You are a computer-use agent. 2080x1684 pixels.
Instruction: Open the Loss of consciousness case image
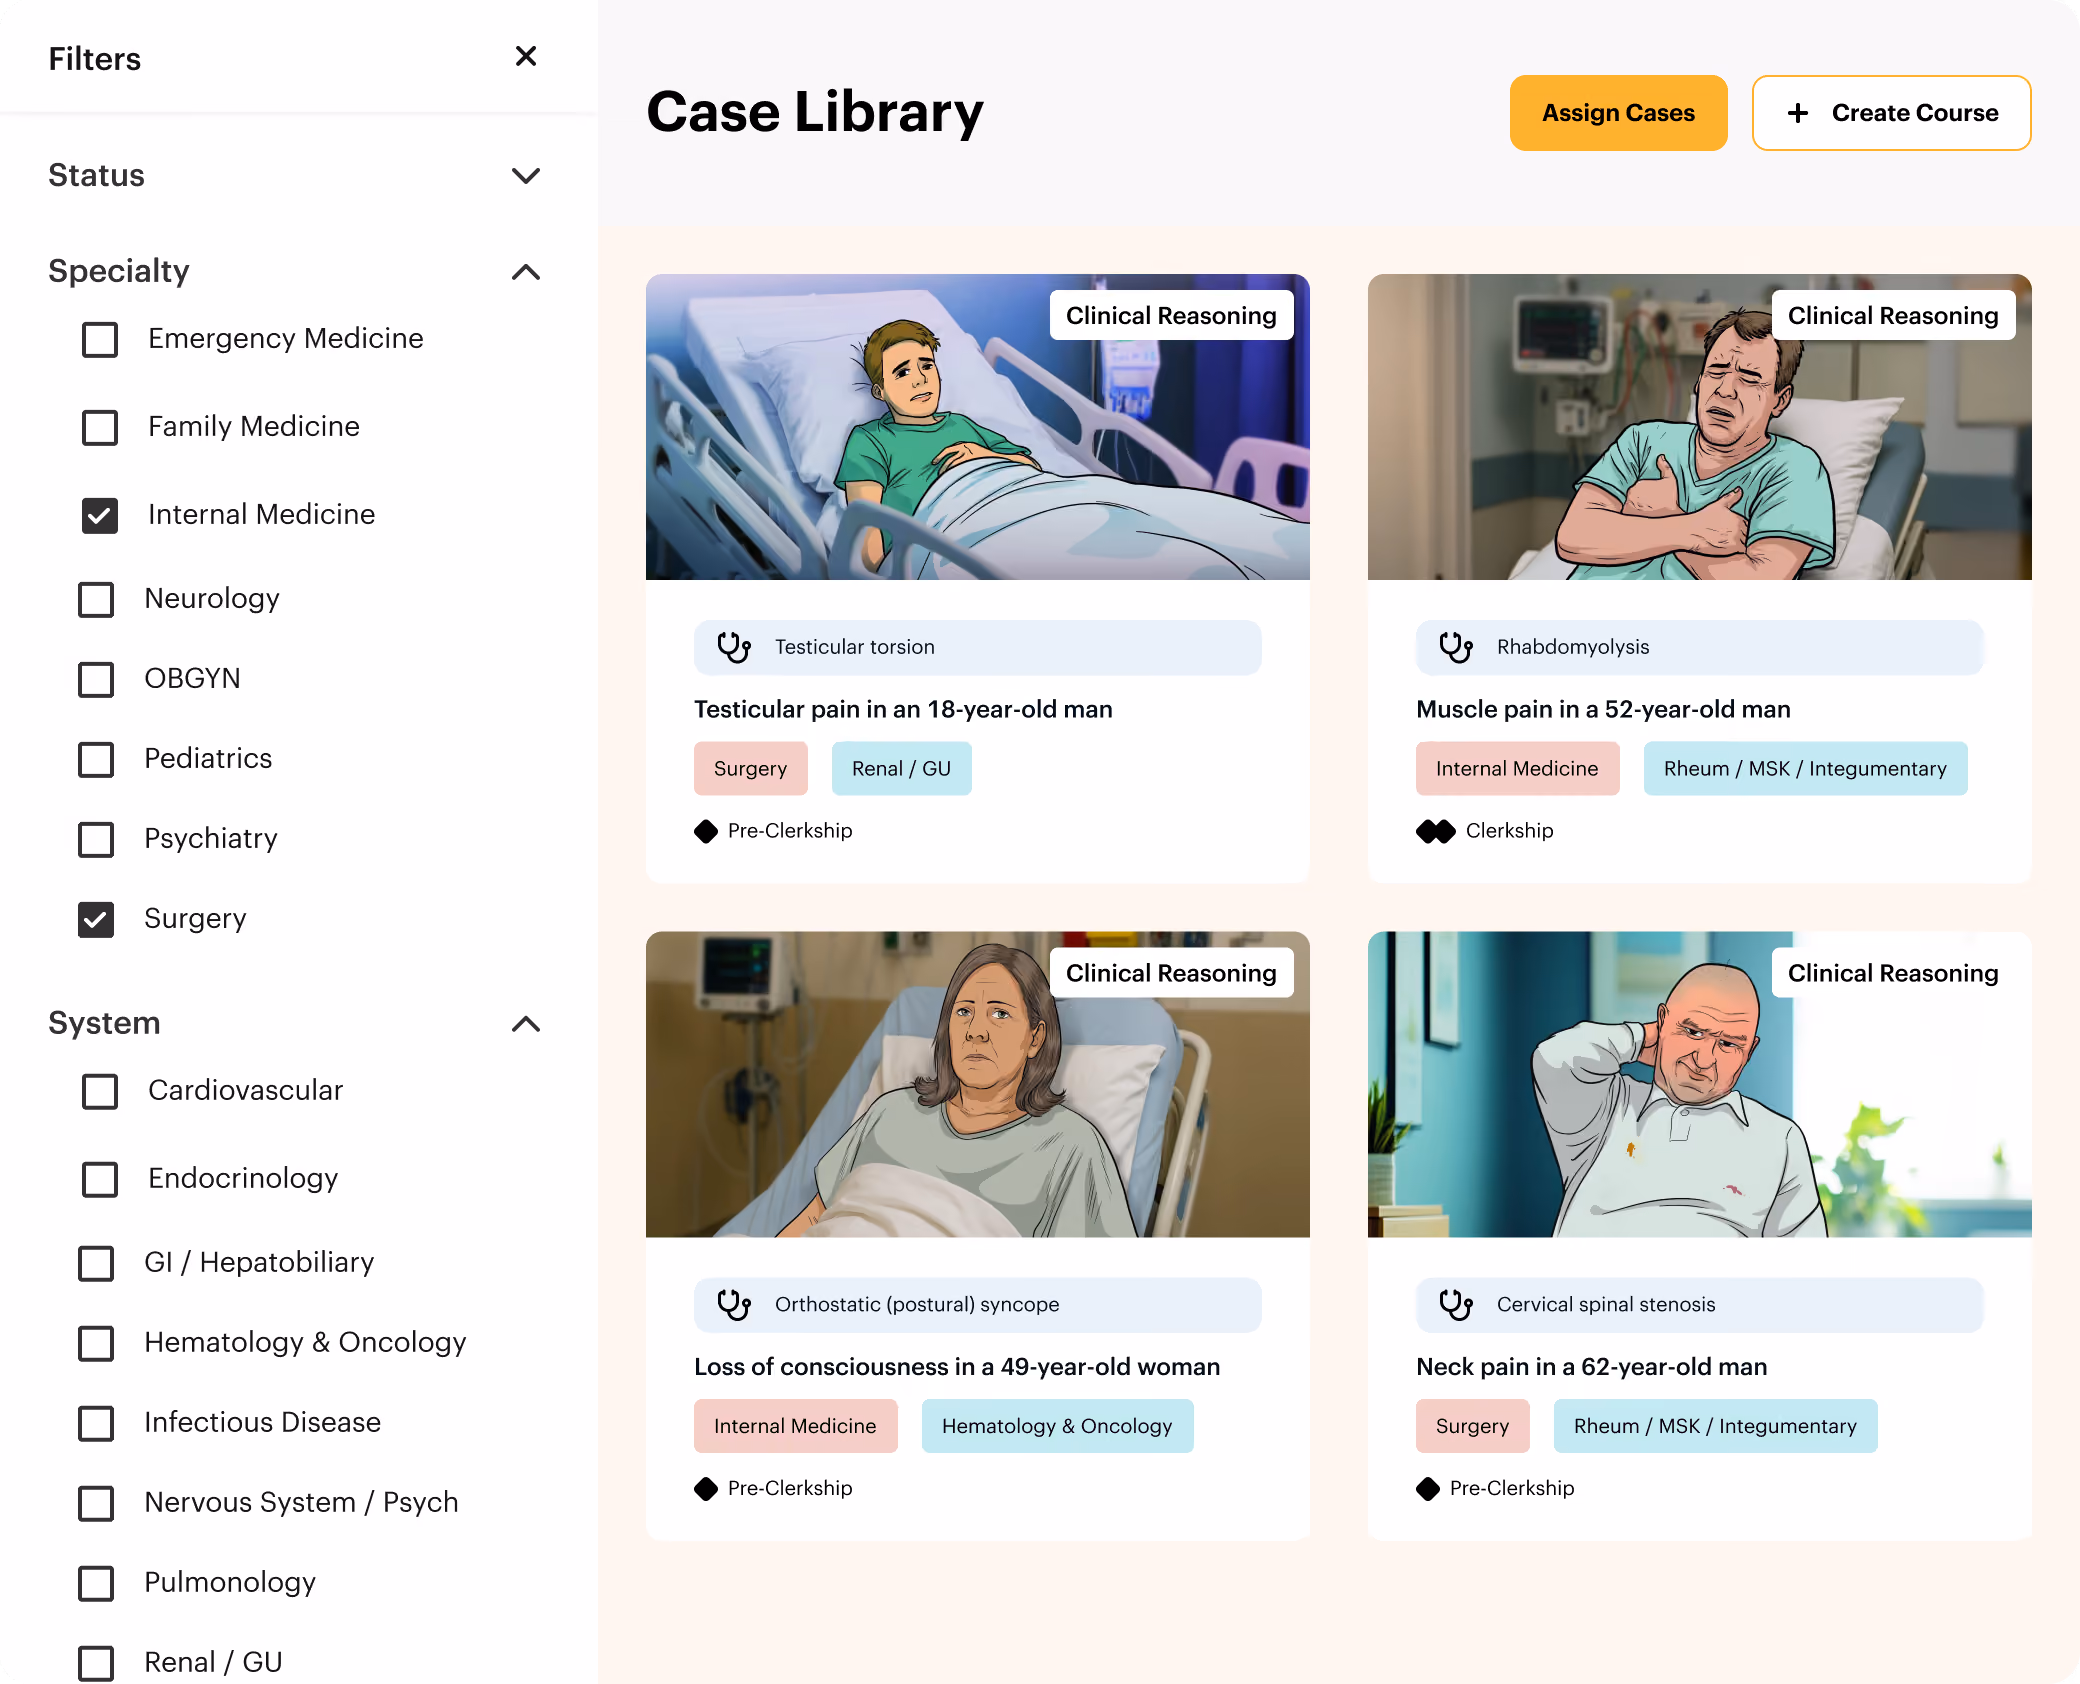(x=977, y=1085)
